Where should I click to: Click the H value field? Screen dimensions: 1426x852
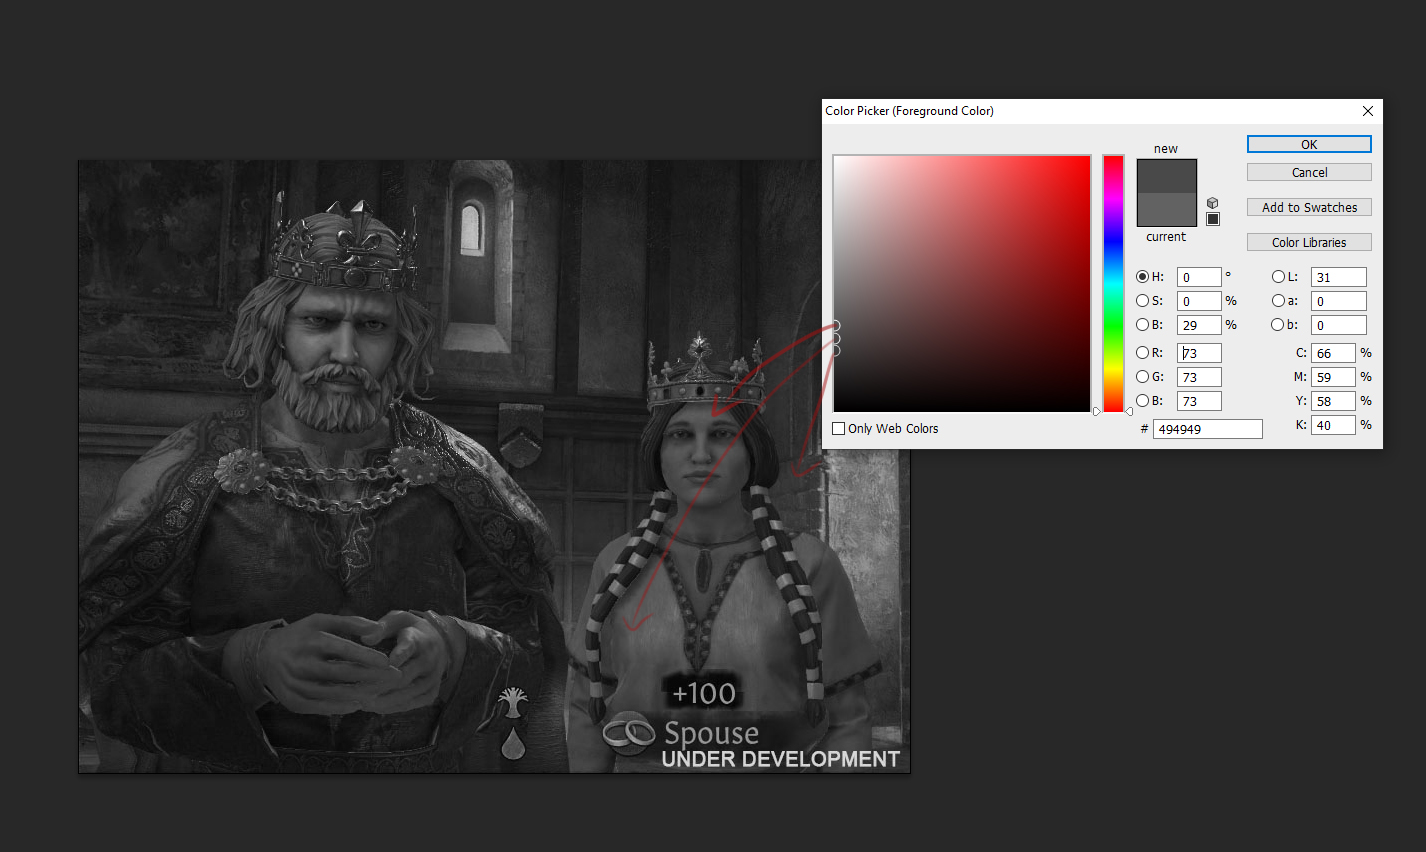(x=1199, y=277)
